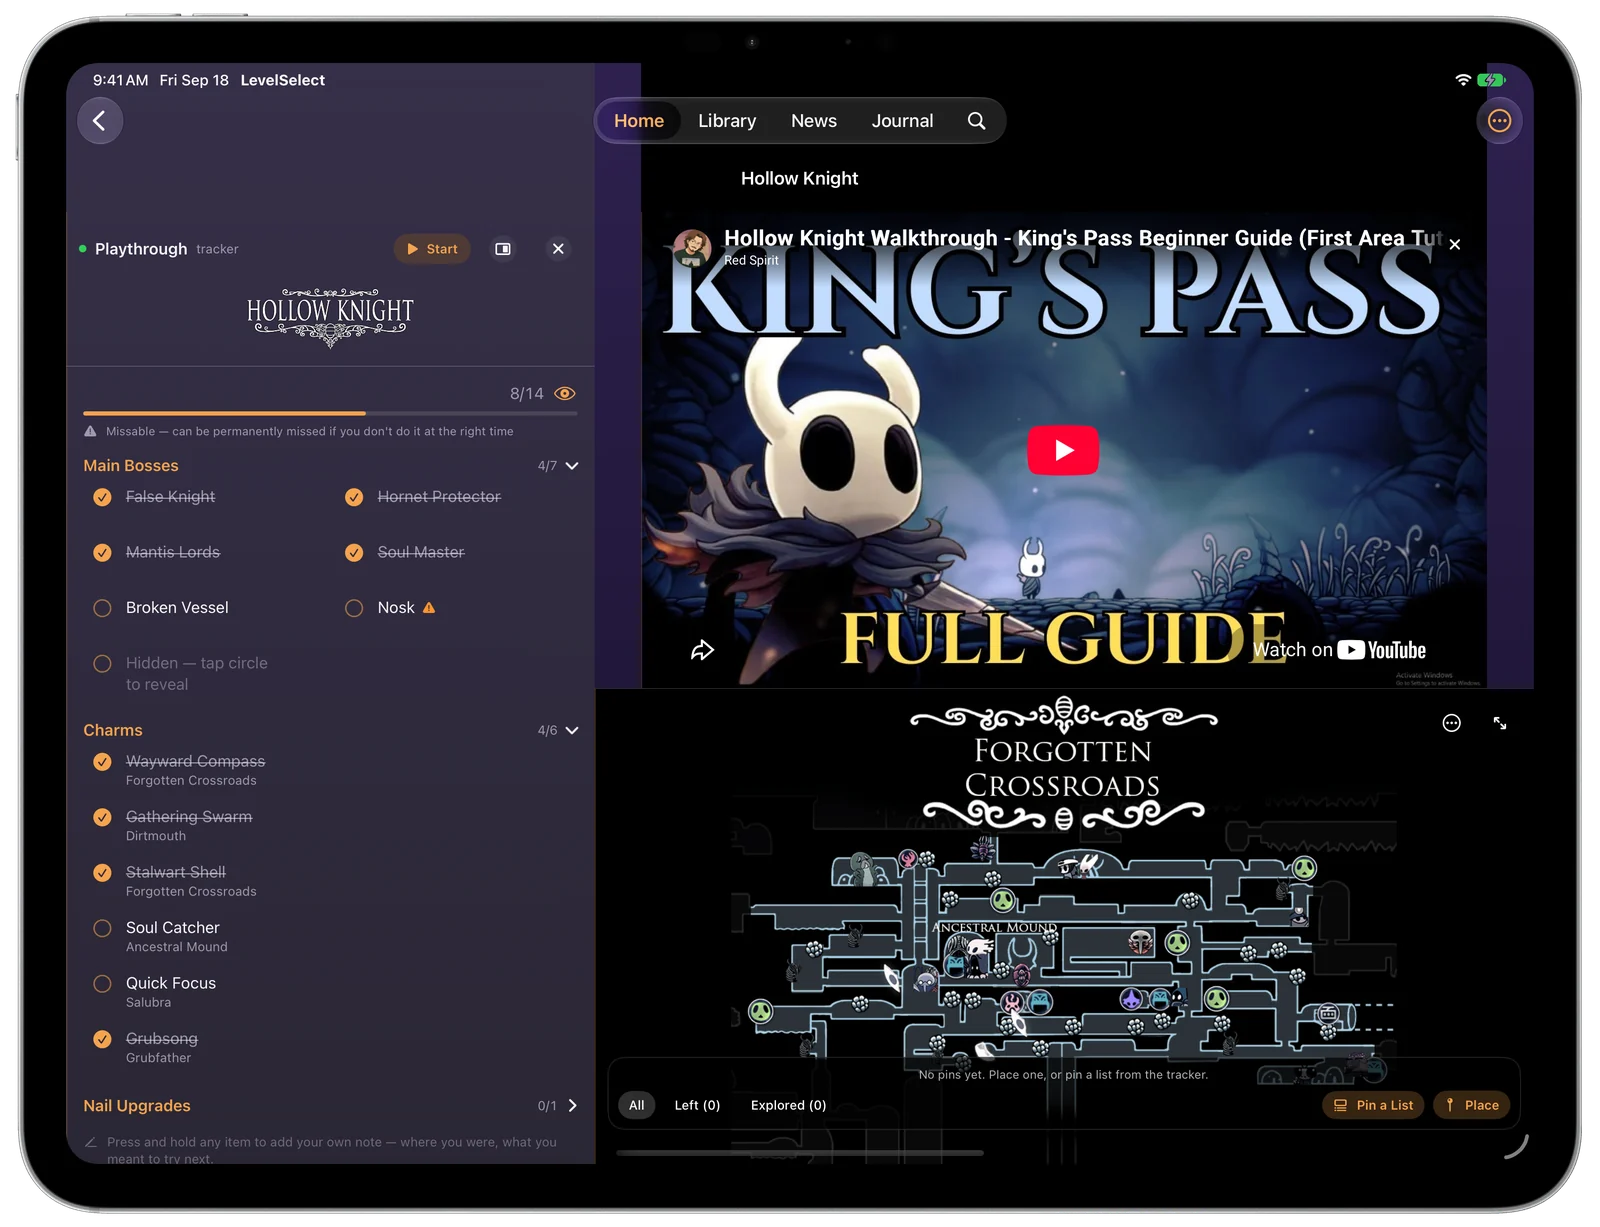Click the Playthrough tracker title
Image resolution: width=1600 pixels, height=1227 pixels.
[x=141, y=249]
